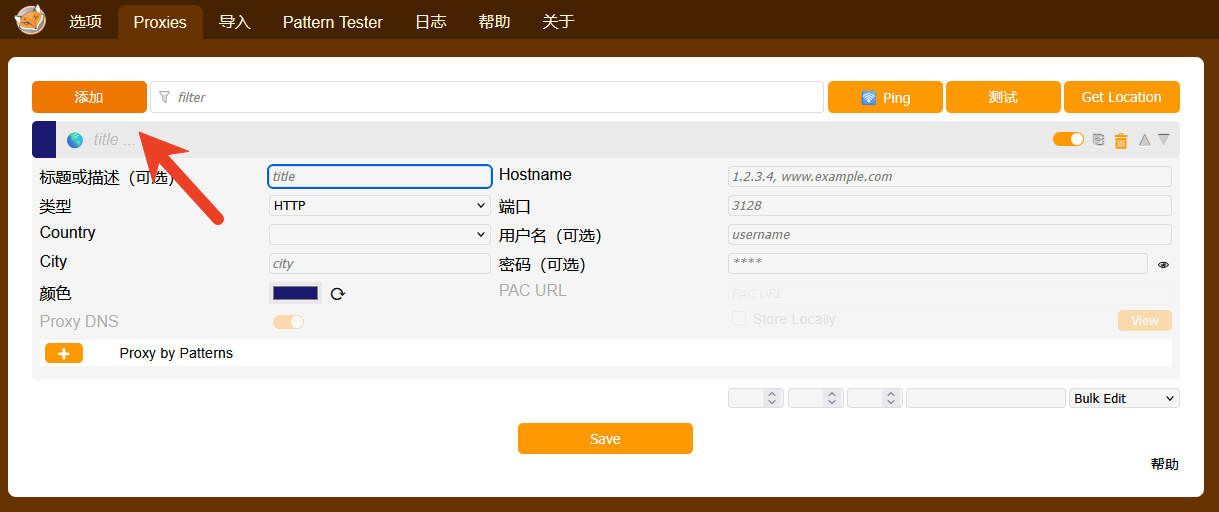This screenshot has width=1219, height=512.
Task: Open the 日志 tab
Action: point(430,22)
